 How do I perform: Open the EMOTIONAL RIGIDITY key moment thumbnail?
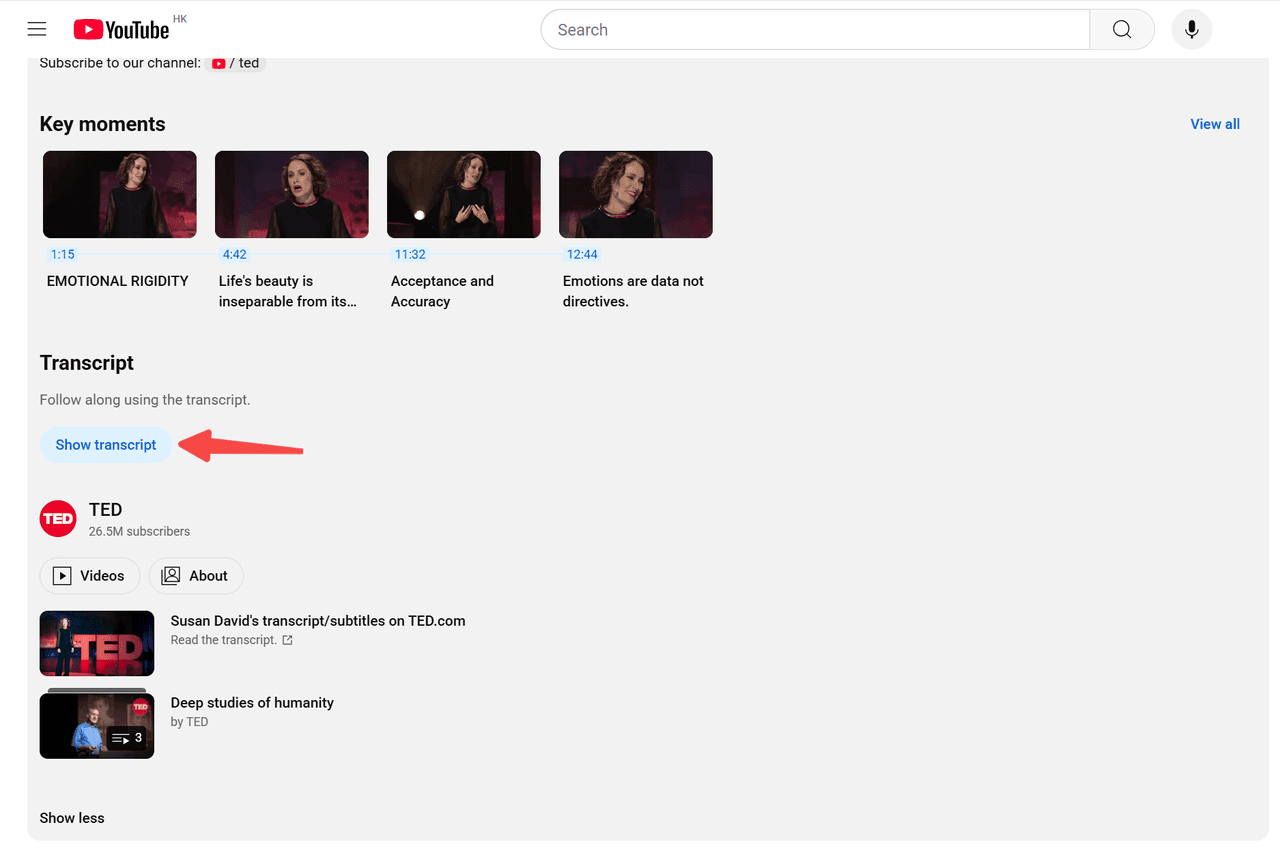click(120, 194)
